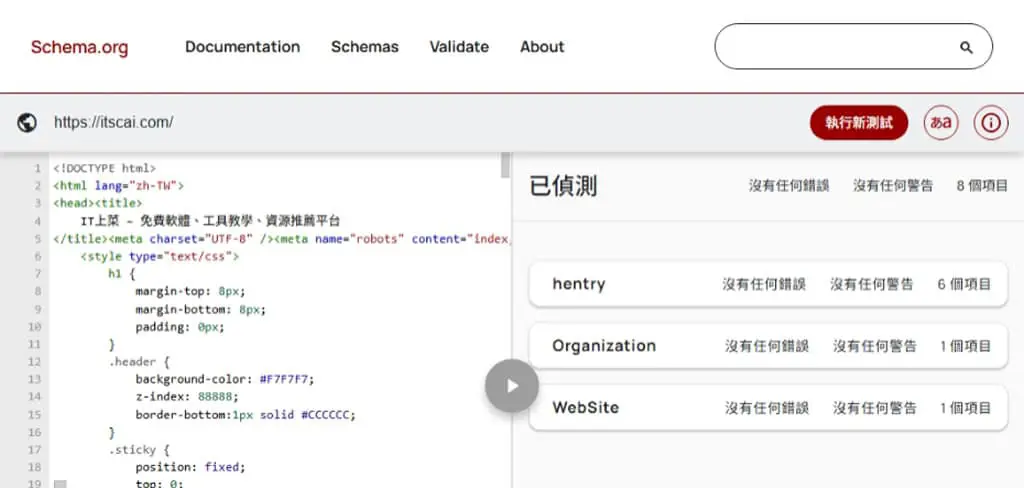The height and width of the screenshot is (488, 1024).
Task: Click the fold marker at line 19
Action: coord(60,484)
